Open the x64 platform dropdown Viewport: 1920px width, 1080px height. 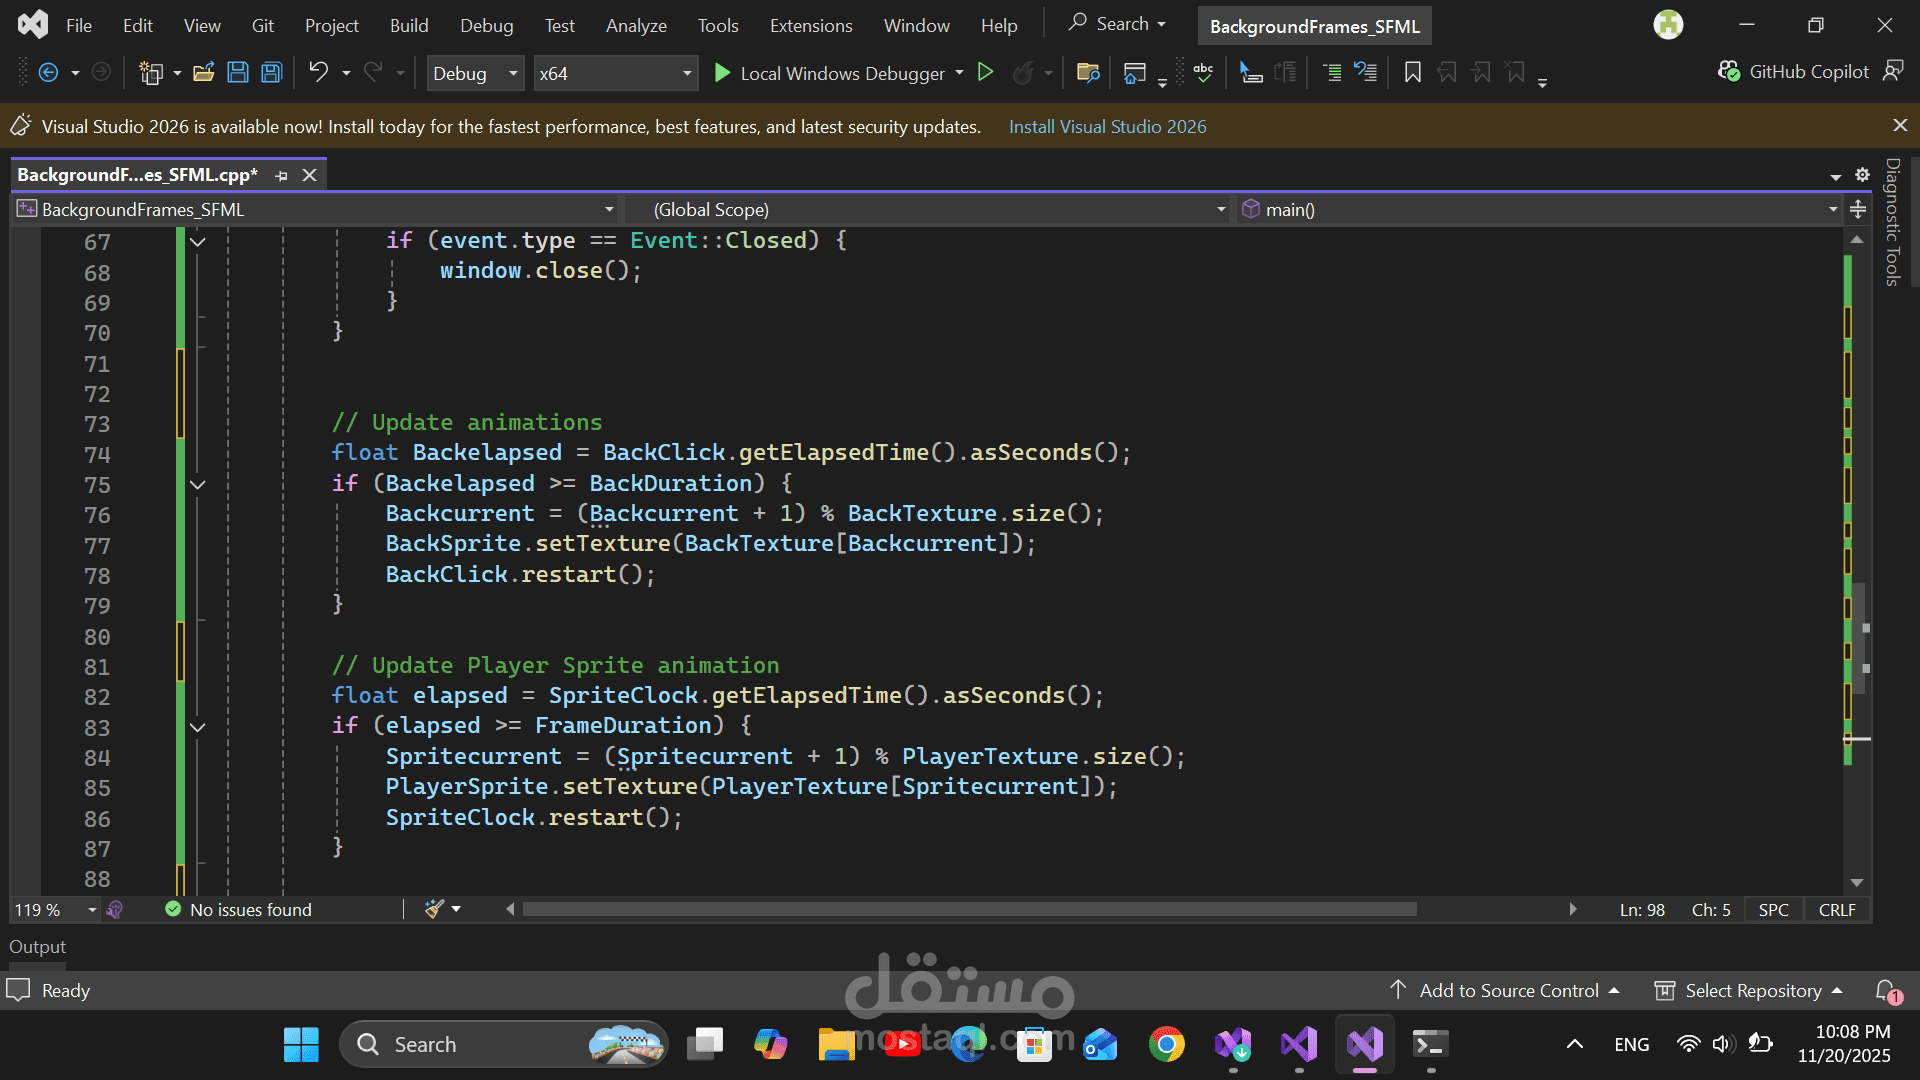(686, 73)
